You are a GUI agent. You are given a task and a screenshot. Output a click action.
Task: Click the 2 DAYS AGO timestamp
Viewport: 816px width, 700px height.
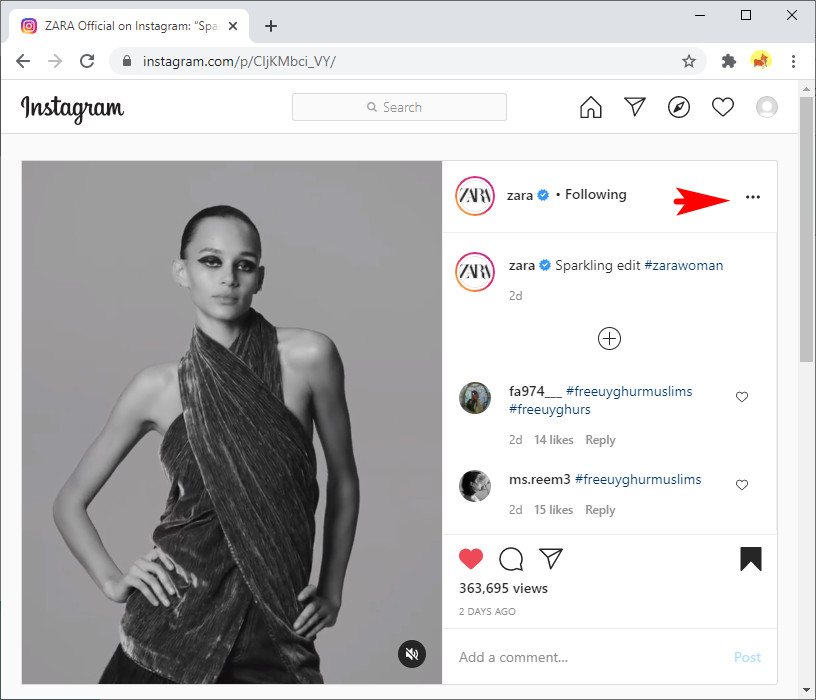487,612
